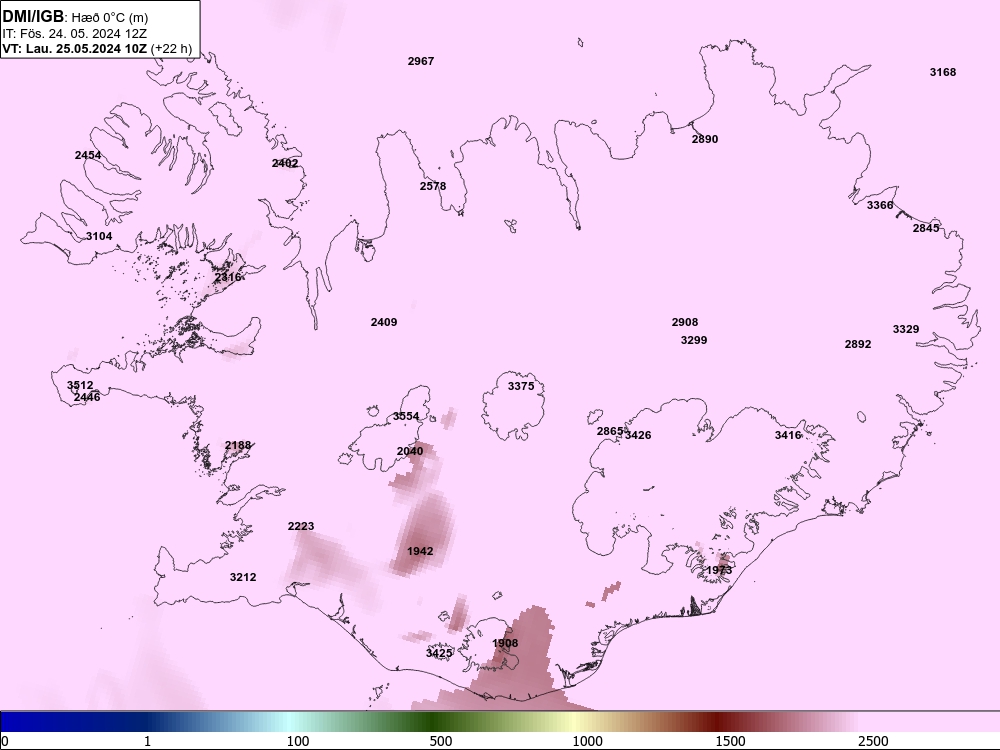Screen dimensions: 1000x750
Task: Select the 3104 height value
Action: [99, 236]
